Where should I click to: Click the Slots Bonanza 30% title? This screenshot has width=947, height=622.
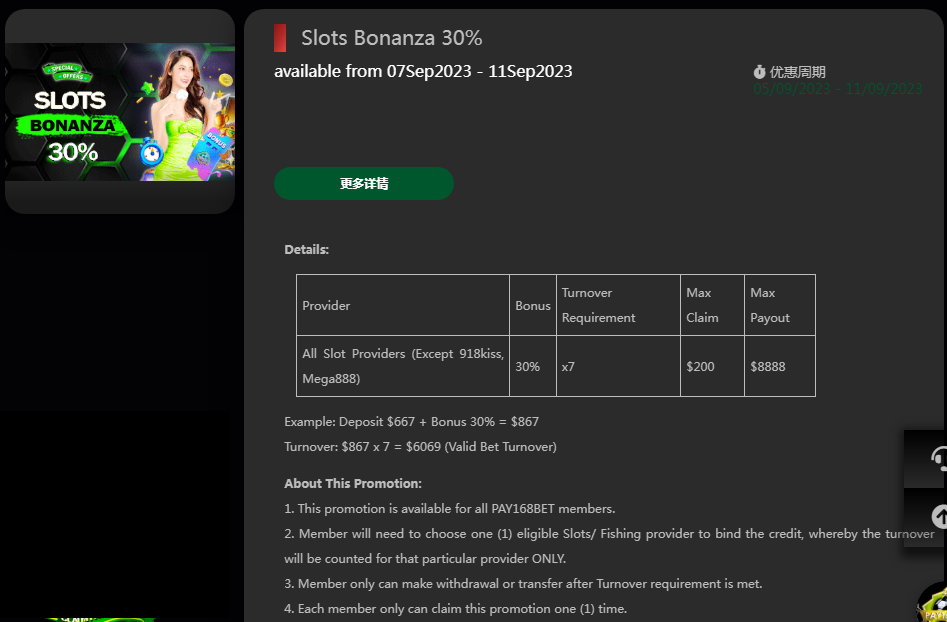pyautogui.click(x=391, y=38)
